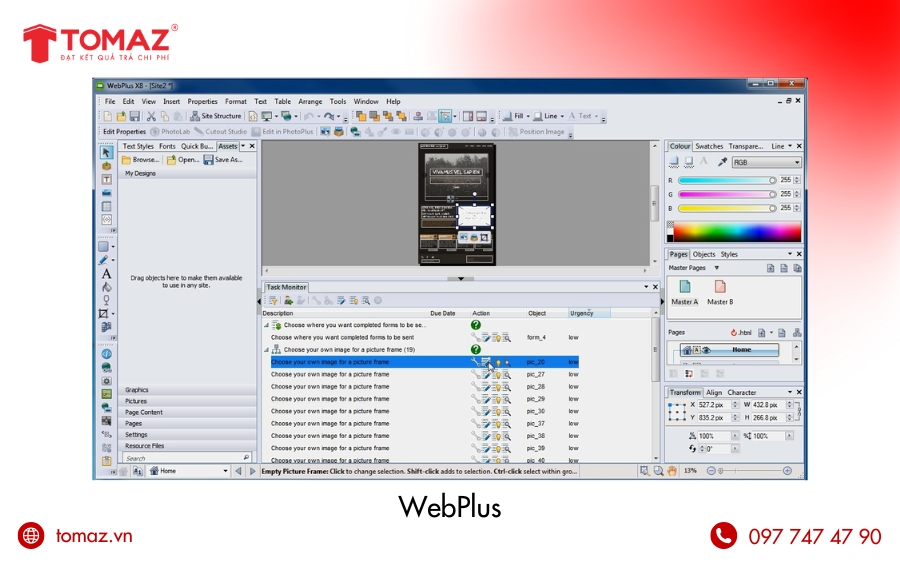Switch to the Swatches tab
The height and width of the screenshot is (563, 900).
point(709,146)
